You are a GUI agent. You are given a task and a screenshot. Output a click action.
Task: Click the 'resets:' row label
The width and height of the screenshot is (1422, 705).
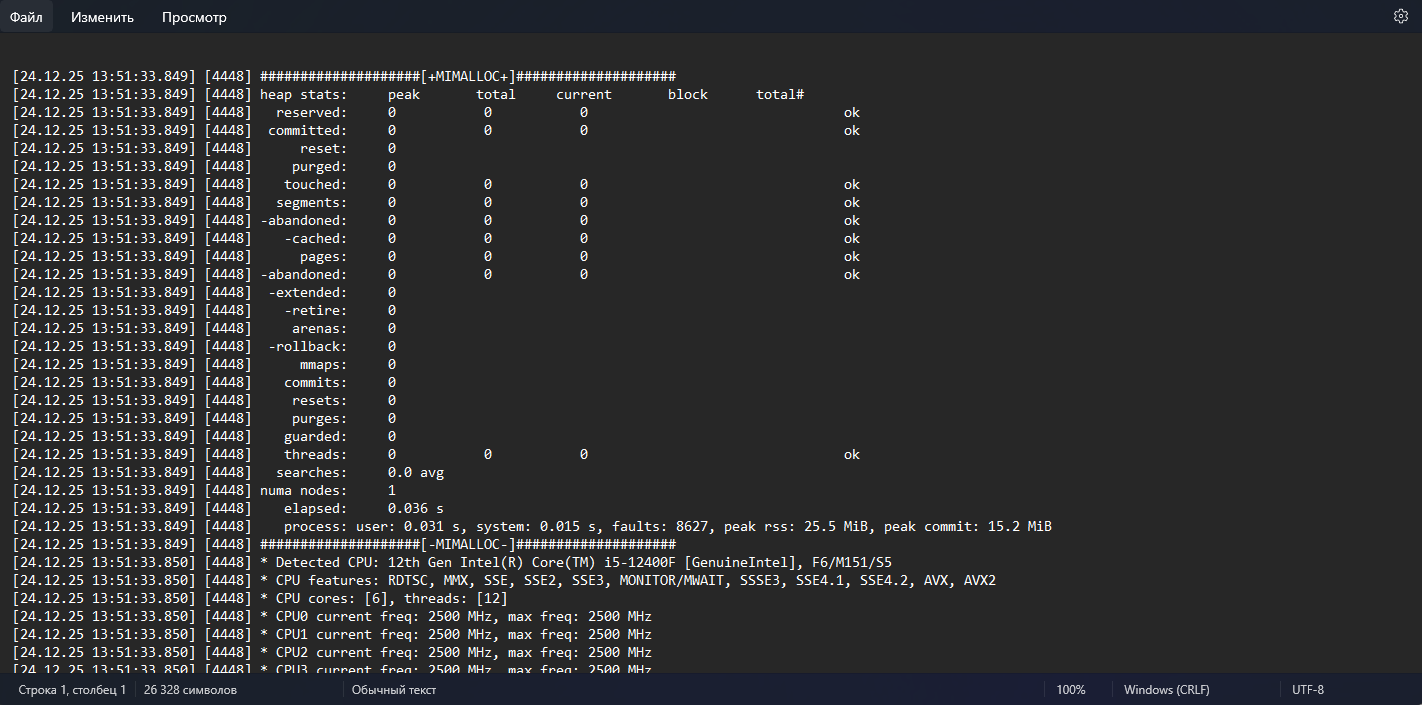click(320, 400)
